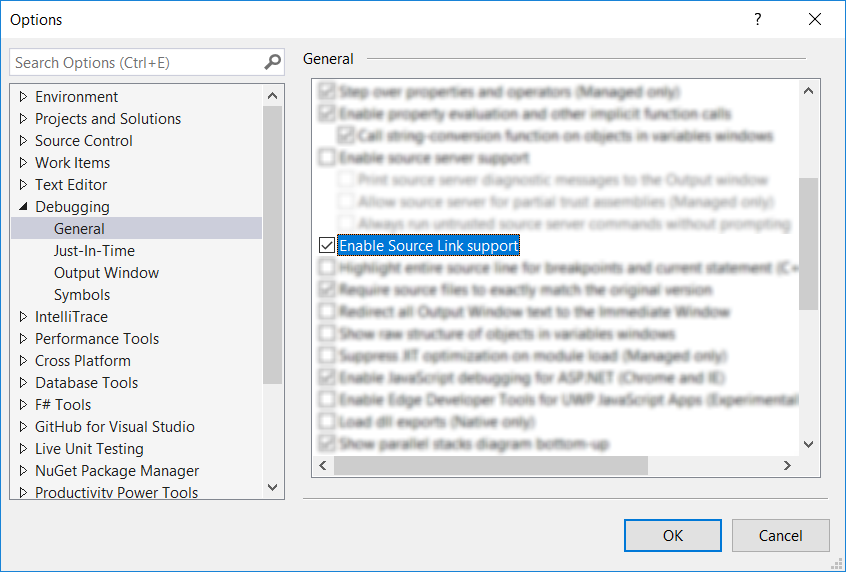The height and width of the screenshot is (572, 846).
Task: Select Output Window under Debugging
Action: [106, 273]
